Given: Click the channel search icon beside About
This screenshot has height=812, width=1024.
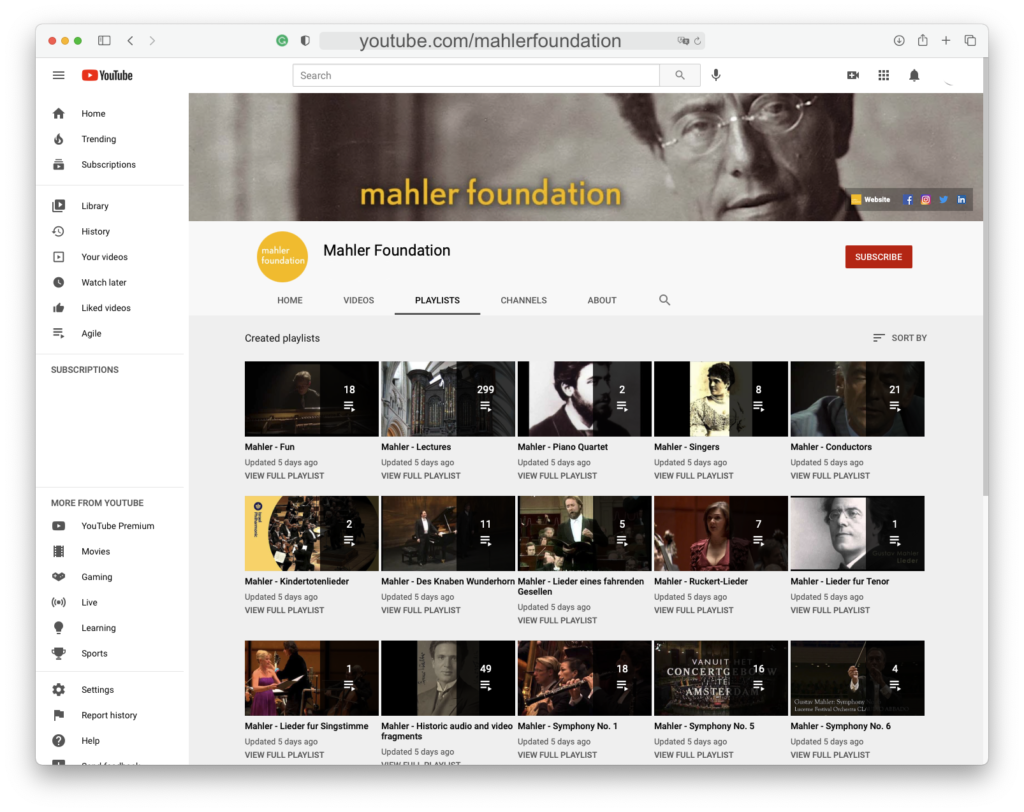Looking at the screenshot, I should [x=664, y=300].
